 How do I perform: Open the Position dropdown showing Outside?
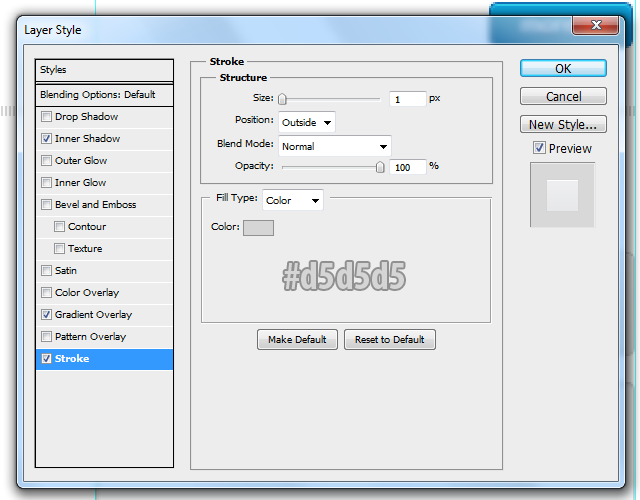click(307, 122)
